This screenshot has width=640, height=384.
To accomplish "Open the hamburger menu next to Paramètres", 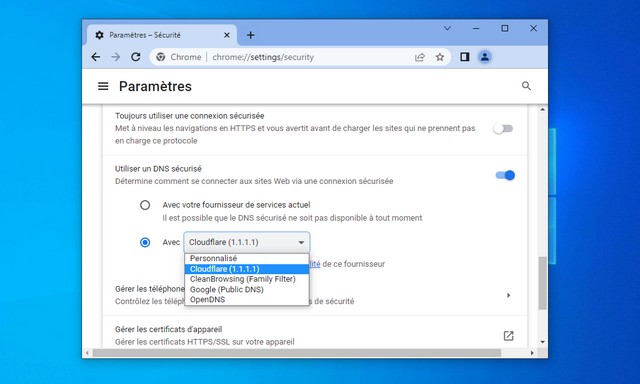I will click(x=103, y=87).
